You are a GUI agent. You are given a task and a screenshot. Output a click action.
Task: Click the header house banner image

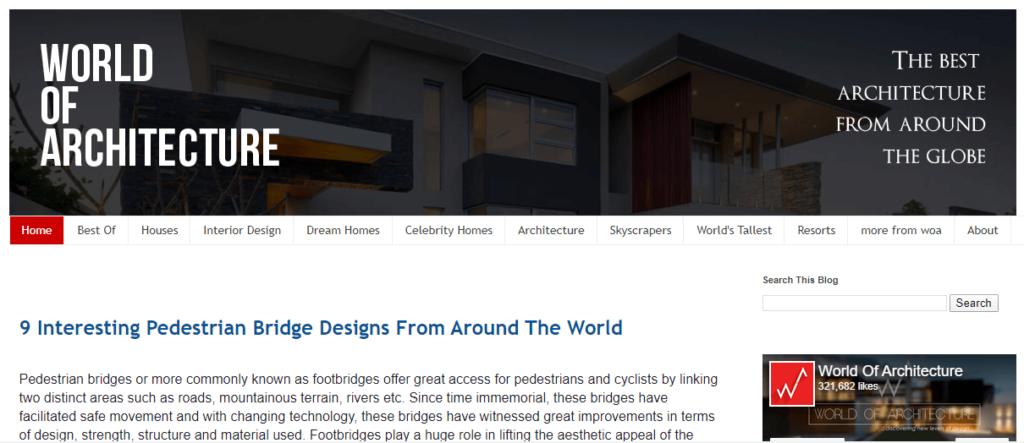pos(560,110)
